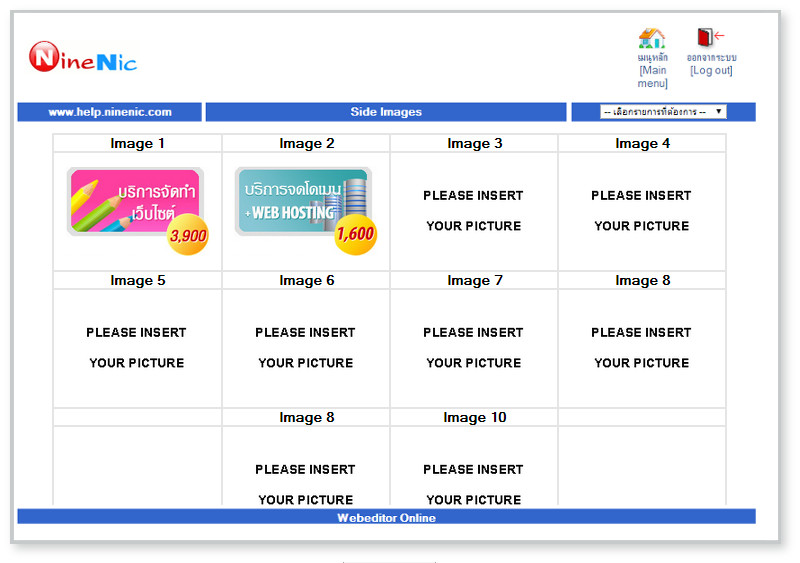
Task: Click the Image 1 column heading
Action: [x=137, y=144]
